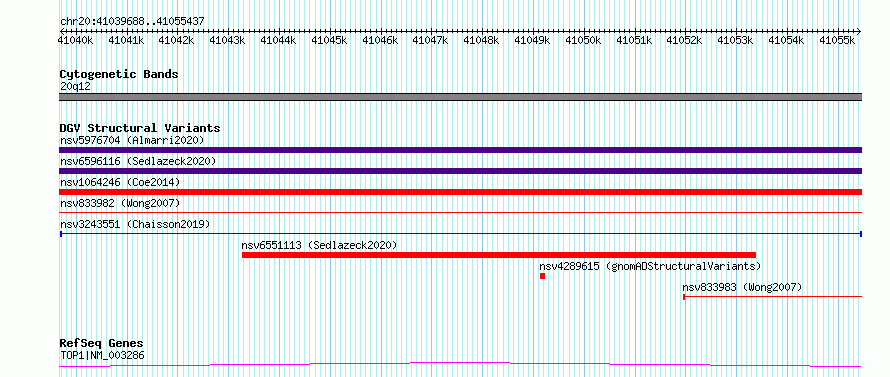890x377 pixels.
Task: Select the red nsv6551113 variant bar
Action: coord(499,255)
